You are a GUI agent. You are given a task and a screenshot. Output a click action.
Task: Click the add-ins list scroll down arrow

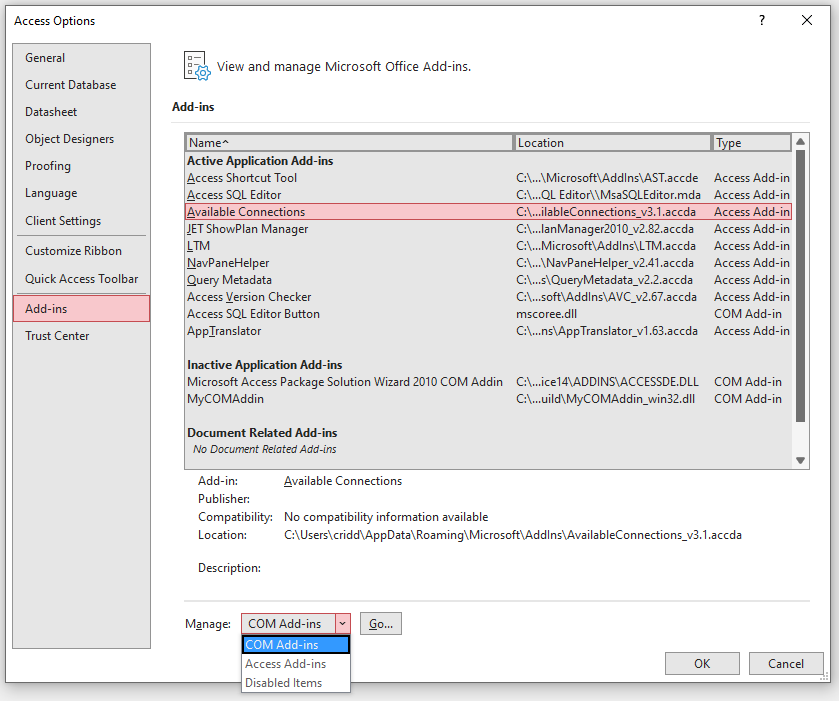[x=800, y=460]
